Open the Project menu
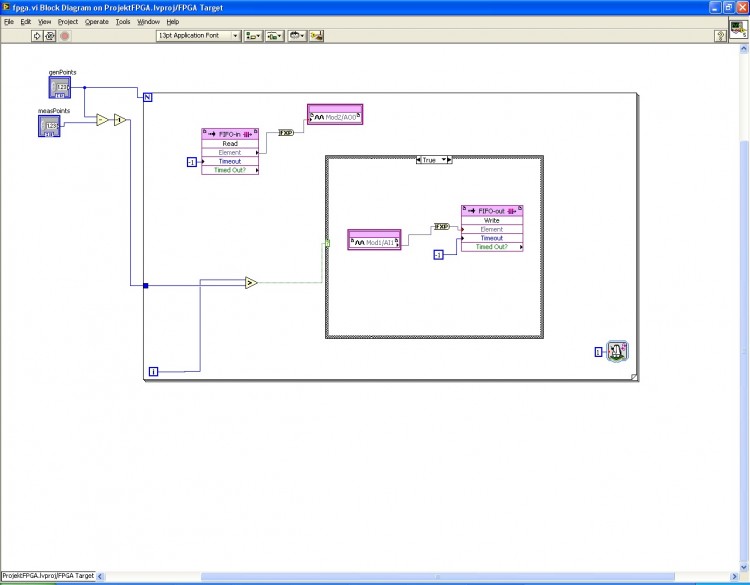Viewport: 750px width, 585px height. pos(67,22)
